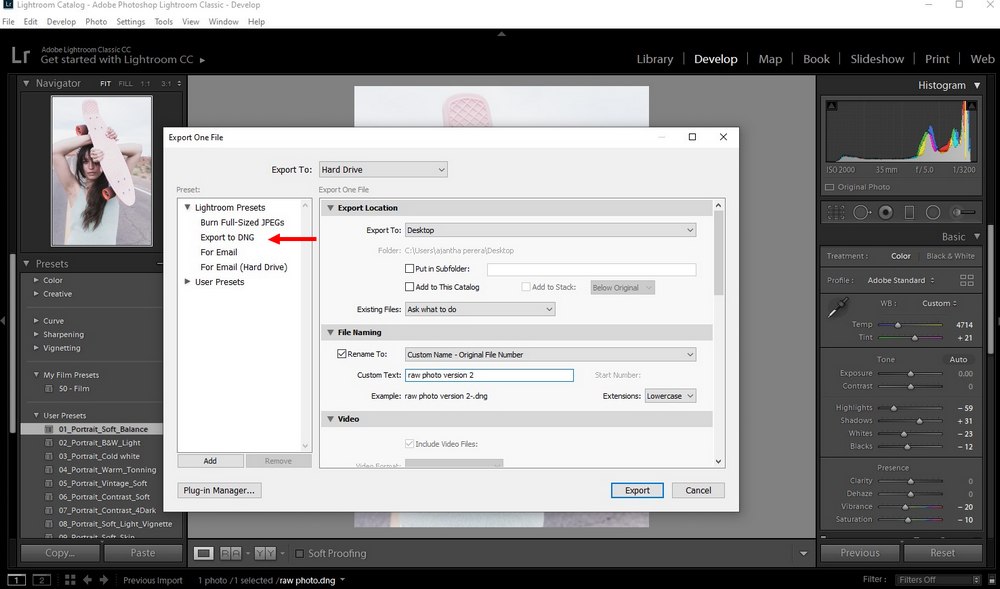Go forward using the filmstrip right arrow

104,580
